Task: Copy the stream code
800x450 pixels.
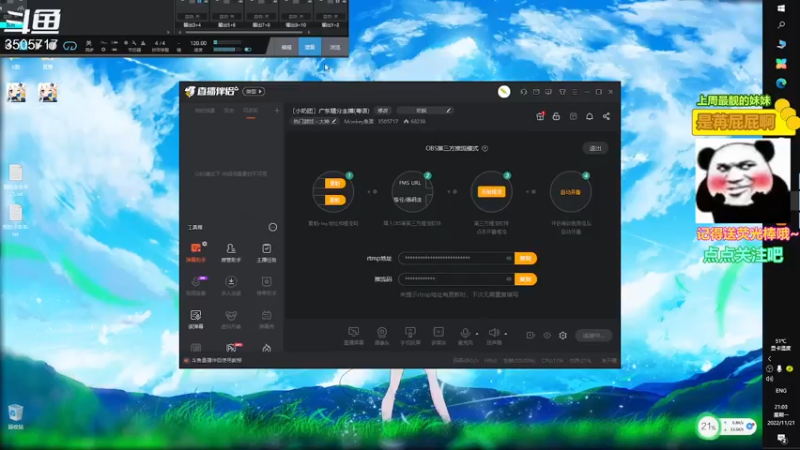Action: coord(526,279)
